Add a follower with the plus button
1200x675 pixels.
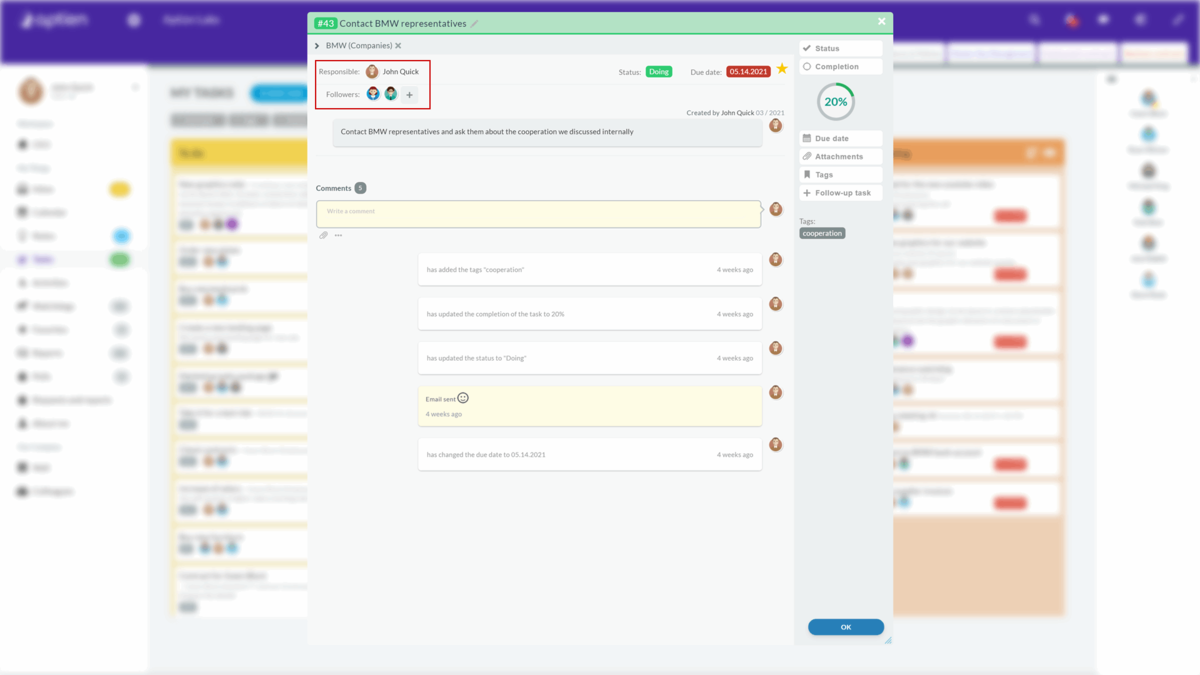coord(409,95)
